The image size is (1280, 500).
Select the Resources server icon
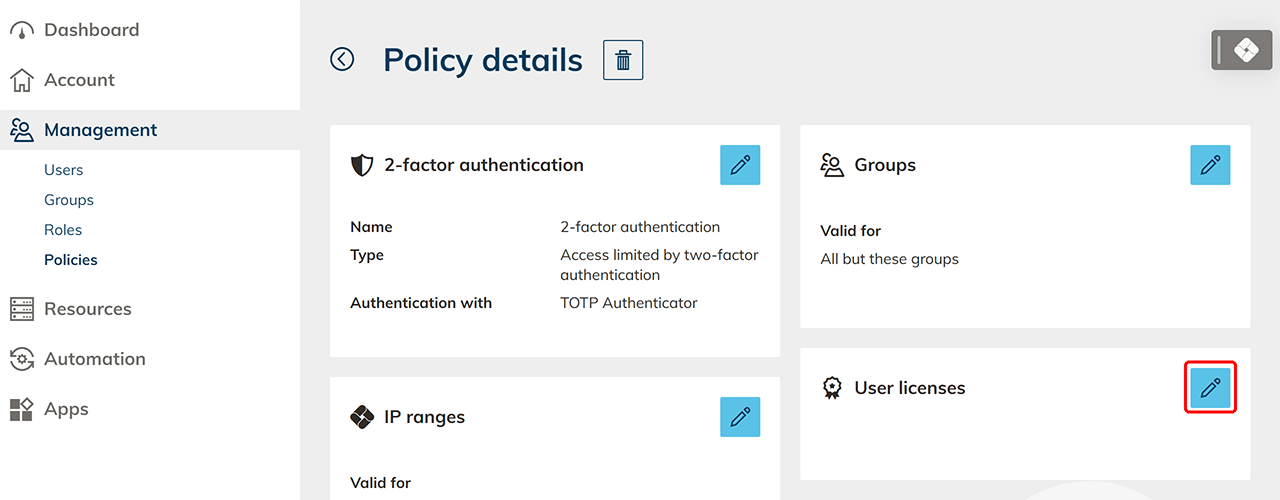coord(22,309)
